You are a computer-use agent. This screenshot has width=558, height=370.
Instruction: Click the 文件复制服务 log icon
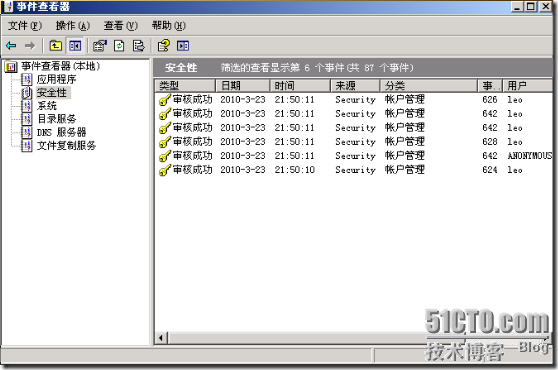tap(27, 146)
